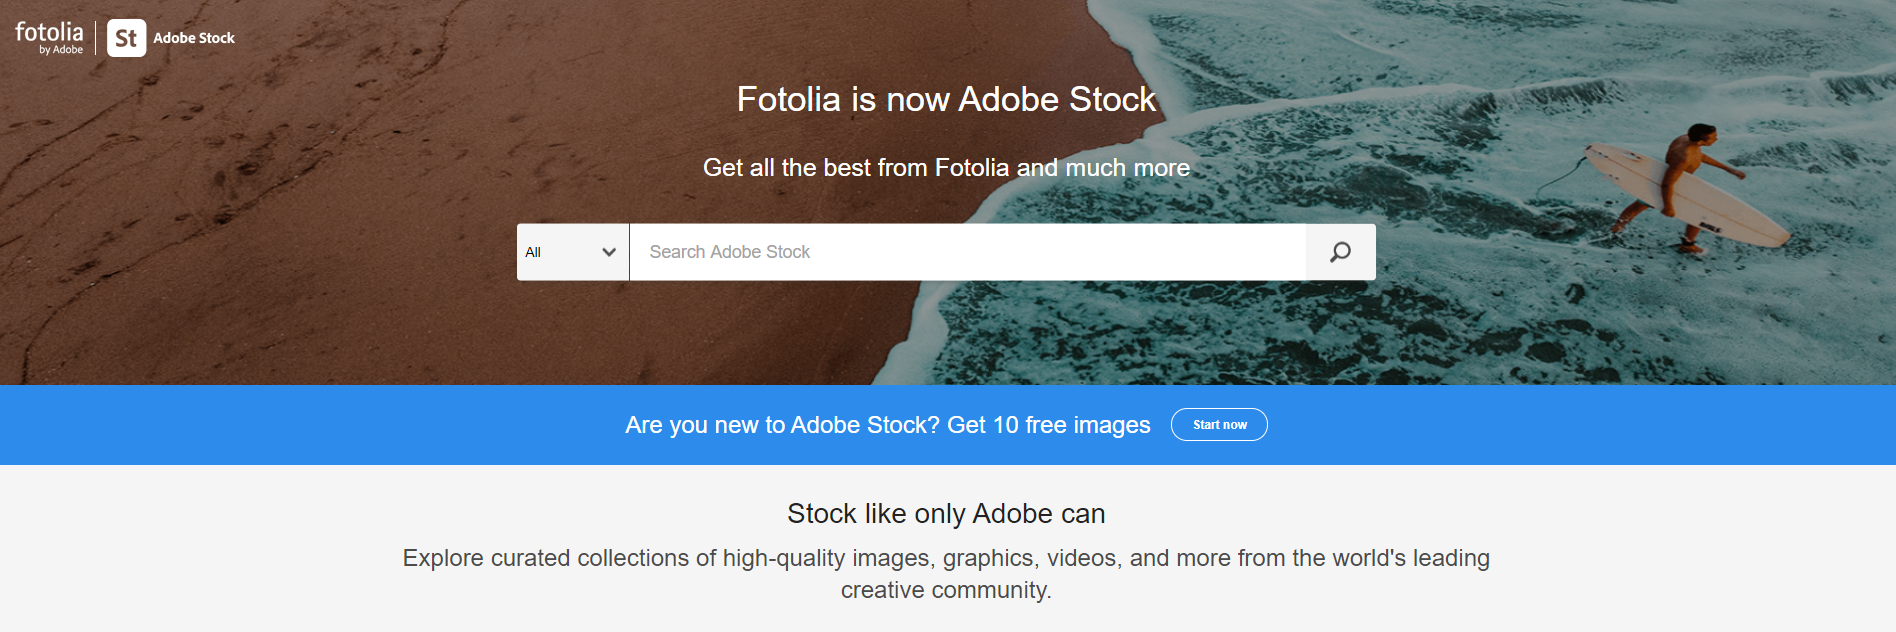This screenshot has height=632, width=1896.
Task: Click the 'Explore curated collections' description line
Action: tap(946, 558)
